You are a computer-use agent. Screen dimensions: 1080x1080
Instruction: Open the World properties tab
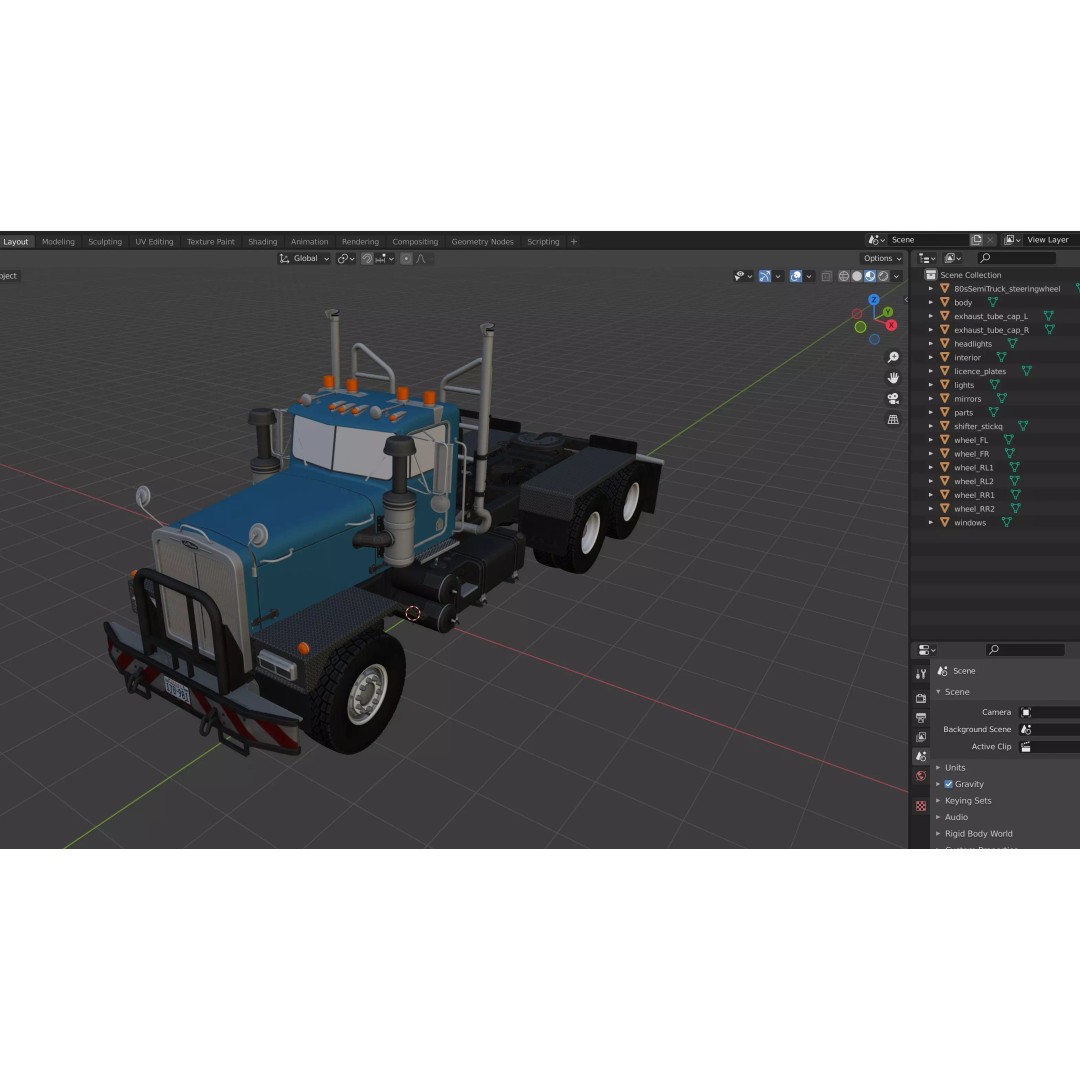(x=920, y=776)
